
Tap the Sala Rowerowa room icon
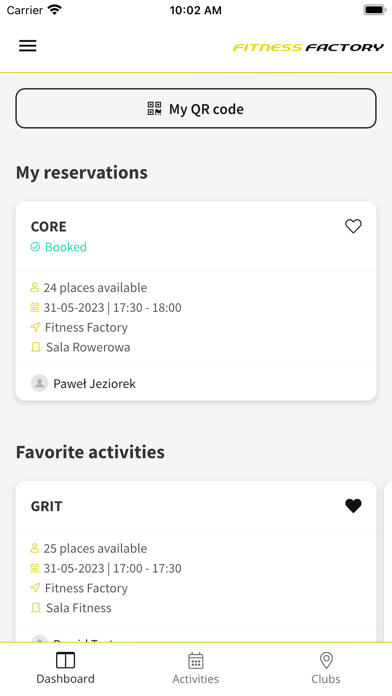tap(36, 347)
